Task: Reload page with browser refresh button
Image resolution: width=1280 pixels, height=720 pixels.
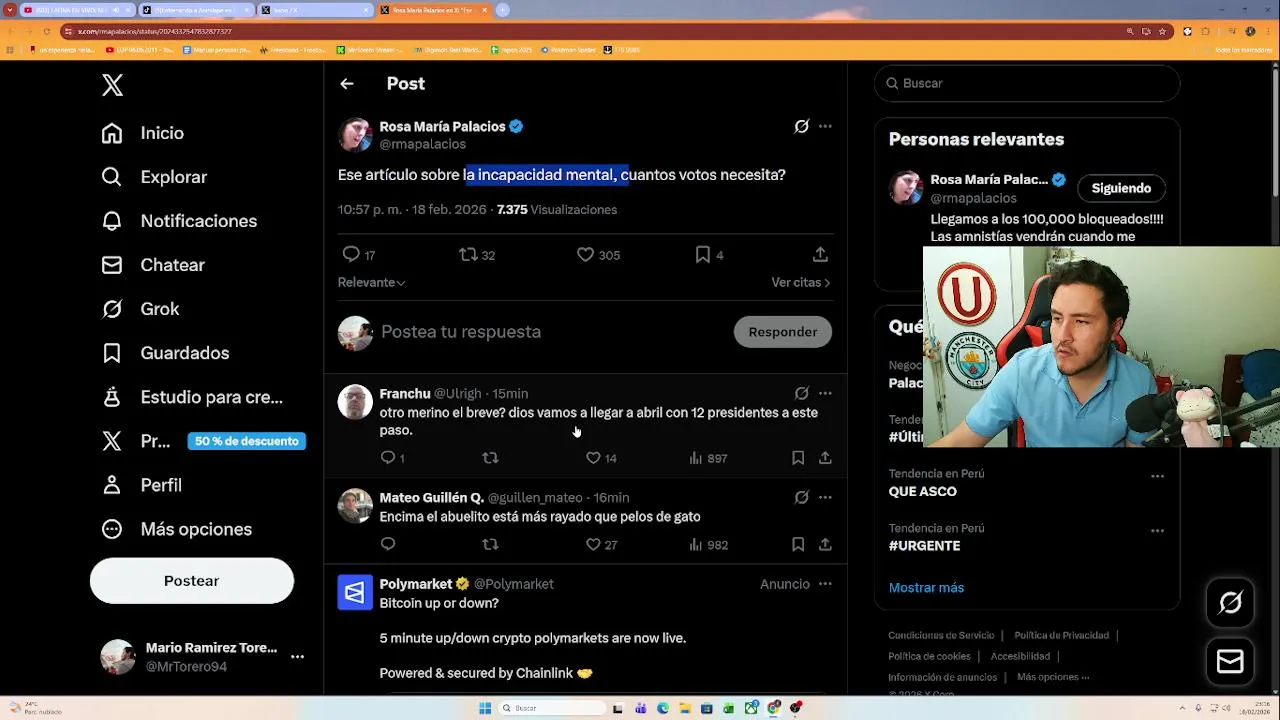Action: tap(46, 31)
